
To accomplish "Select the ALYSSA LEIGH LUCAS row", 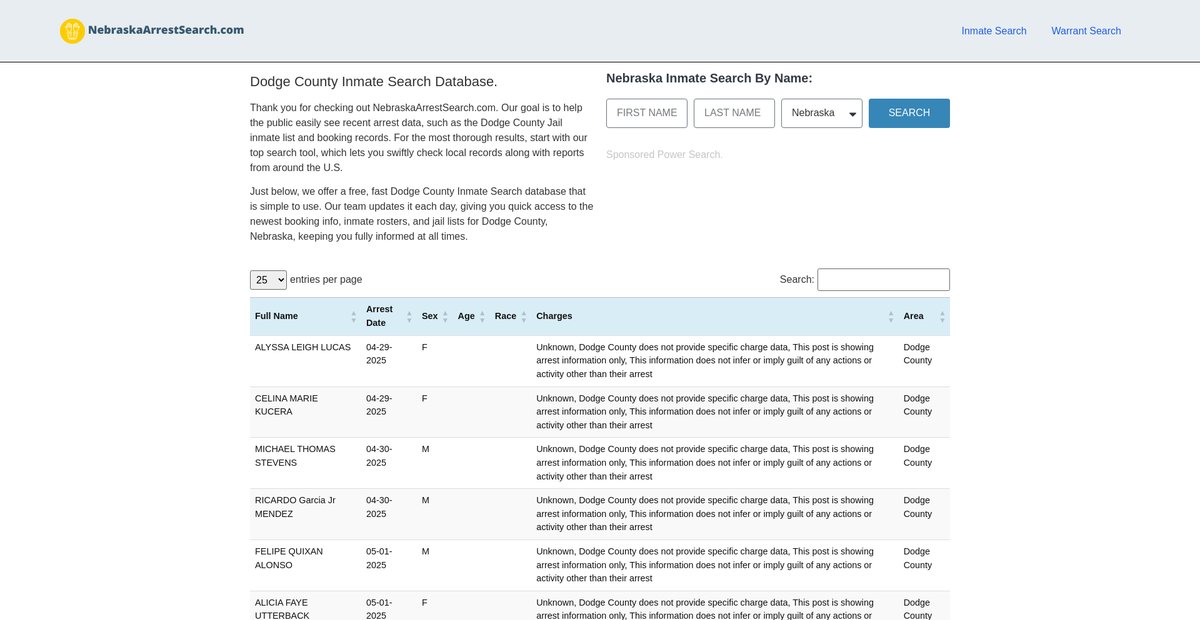I will [x=302, y=347].
